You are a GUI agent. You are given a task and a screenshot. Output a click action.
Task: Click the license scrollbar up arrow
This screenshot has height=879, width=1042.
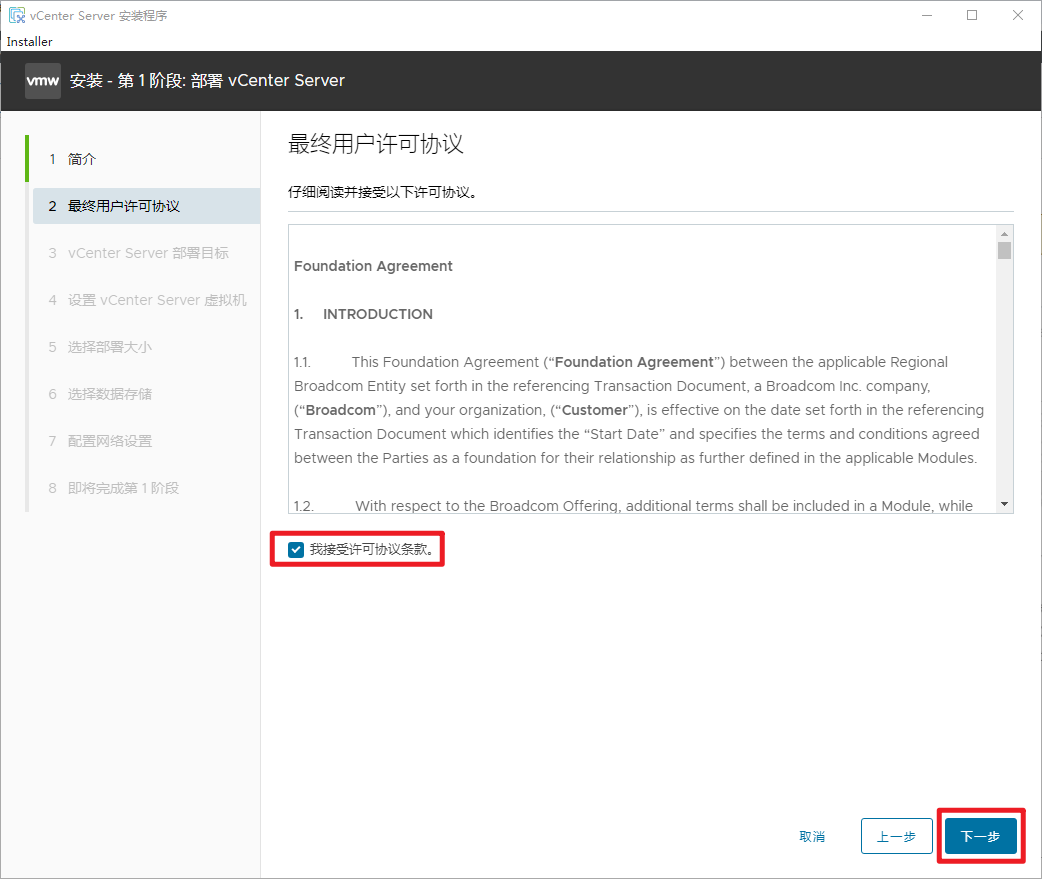pos(1004,232)
